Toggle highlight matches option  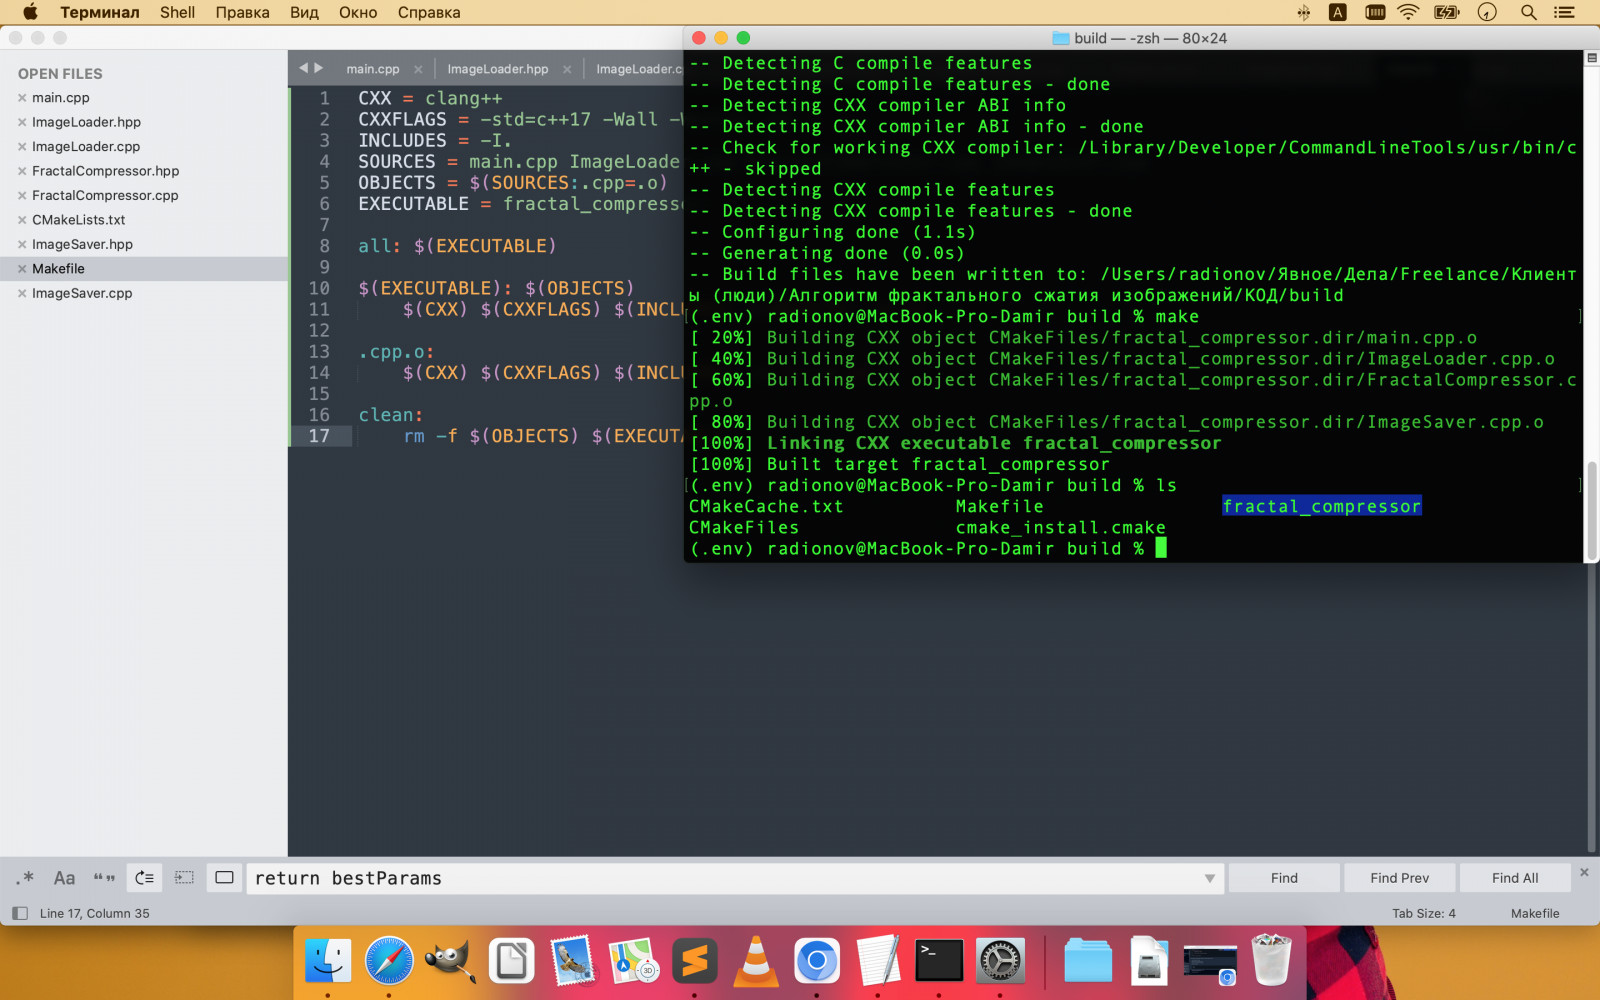(x=225, y=878)
